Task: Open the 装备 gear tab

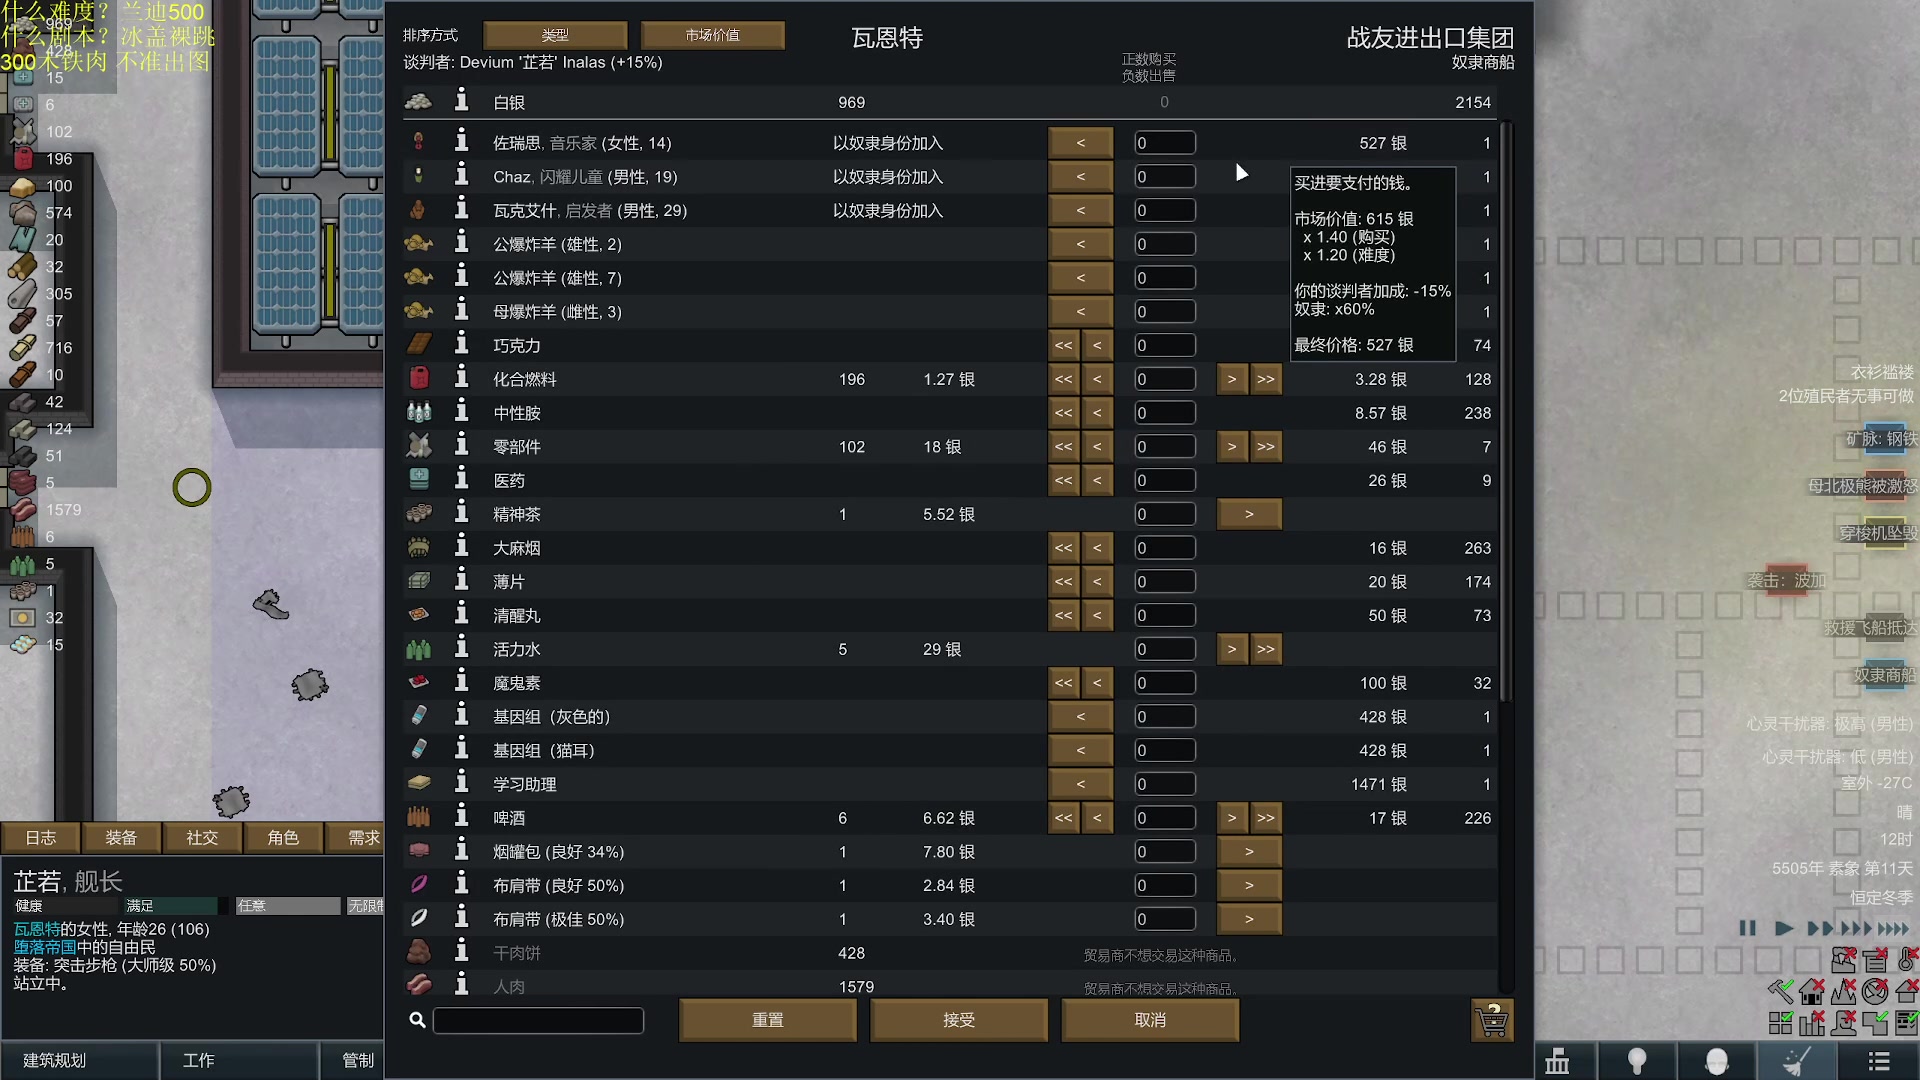Action: pyautogui.click(x=121, y=837)
